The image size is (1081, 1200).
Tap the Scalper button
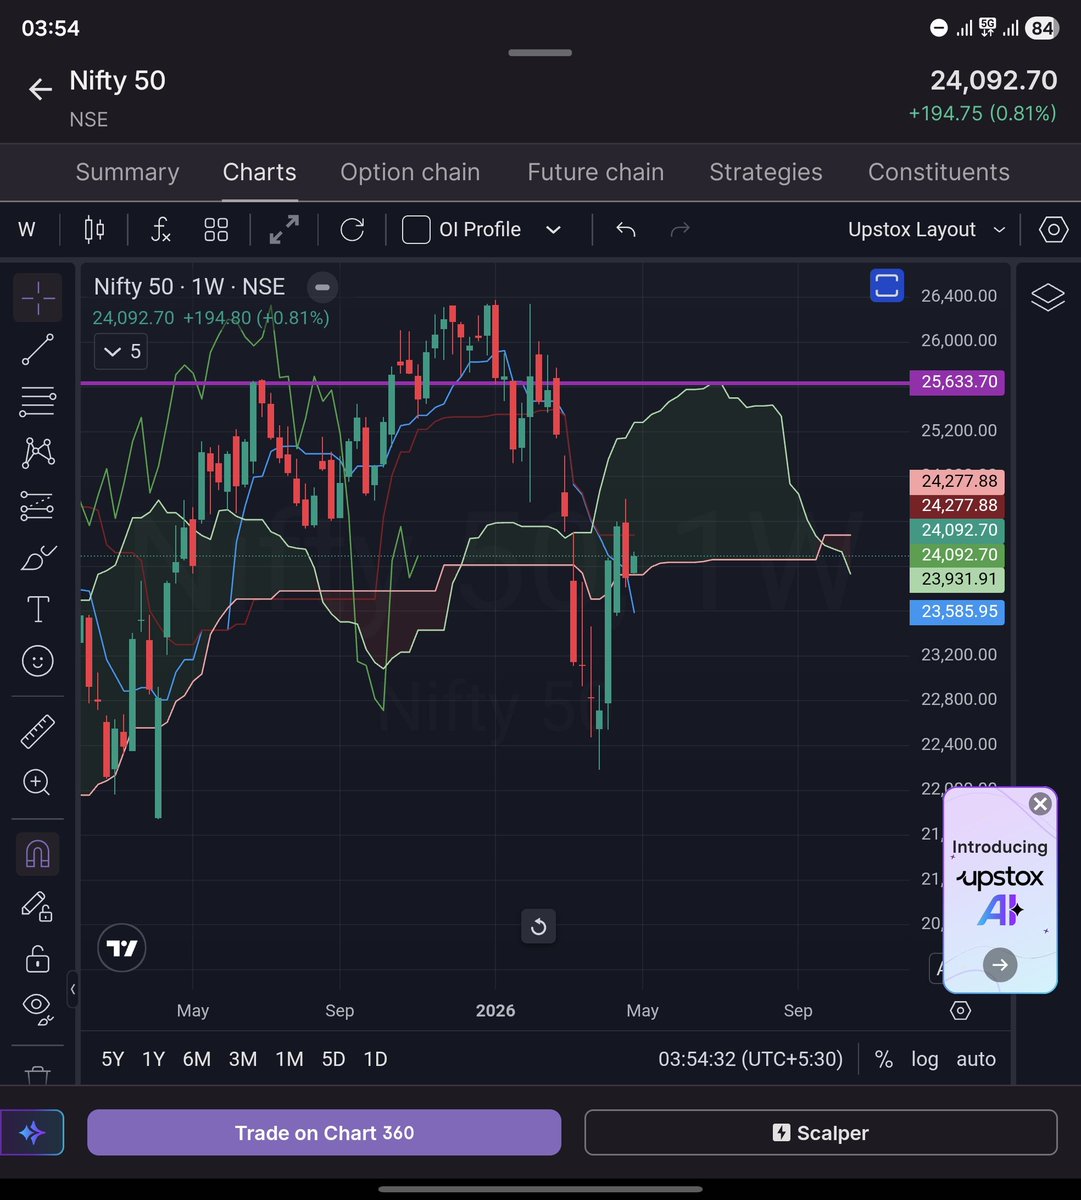pyautogui.click(x=821, y=1133)
